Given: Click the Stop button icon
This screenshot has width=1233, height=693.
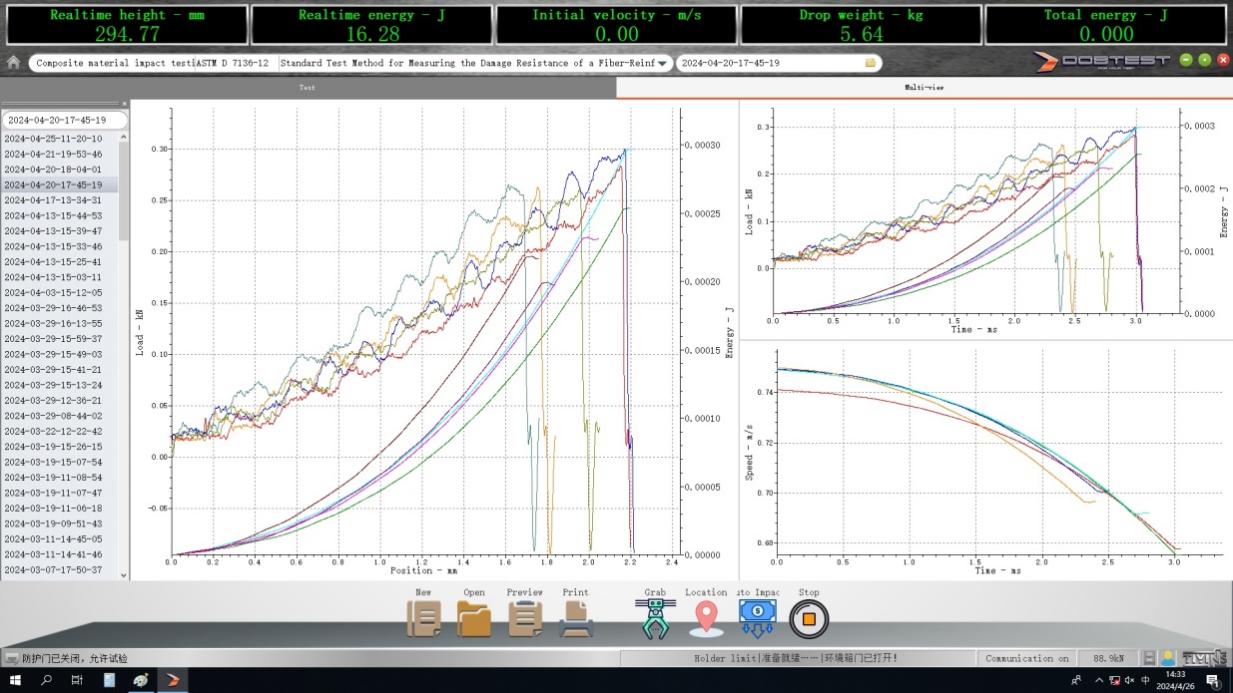Looking at the screenshot, I should point(809,620).
